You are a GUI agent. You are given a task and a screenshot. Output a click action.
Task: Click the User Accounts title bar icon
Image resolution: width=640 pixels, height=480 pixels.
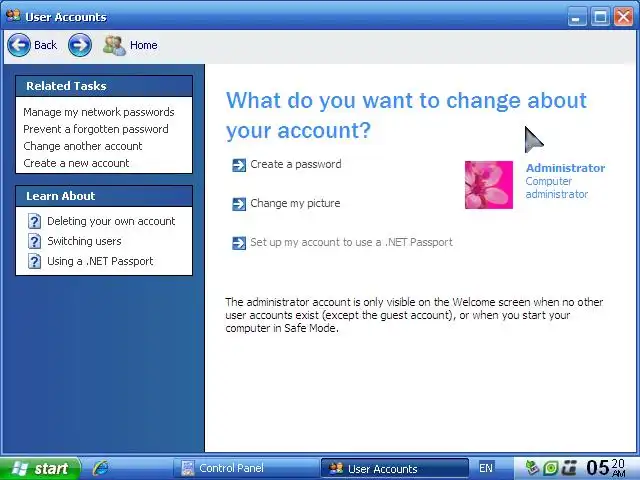click(13, 16)
